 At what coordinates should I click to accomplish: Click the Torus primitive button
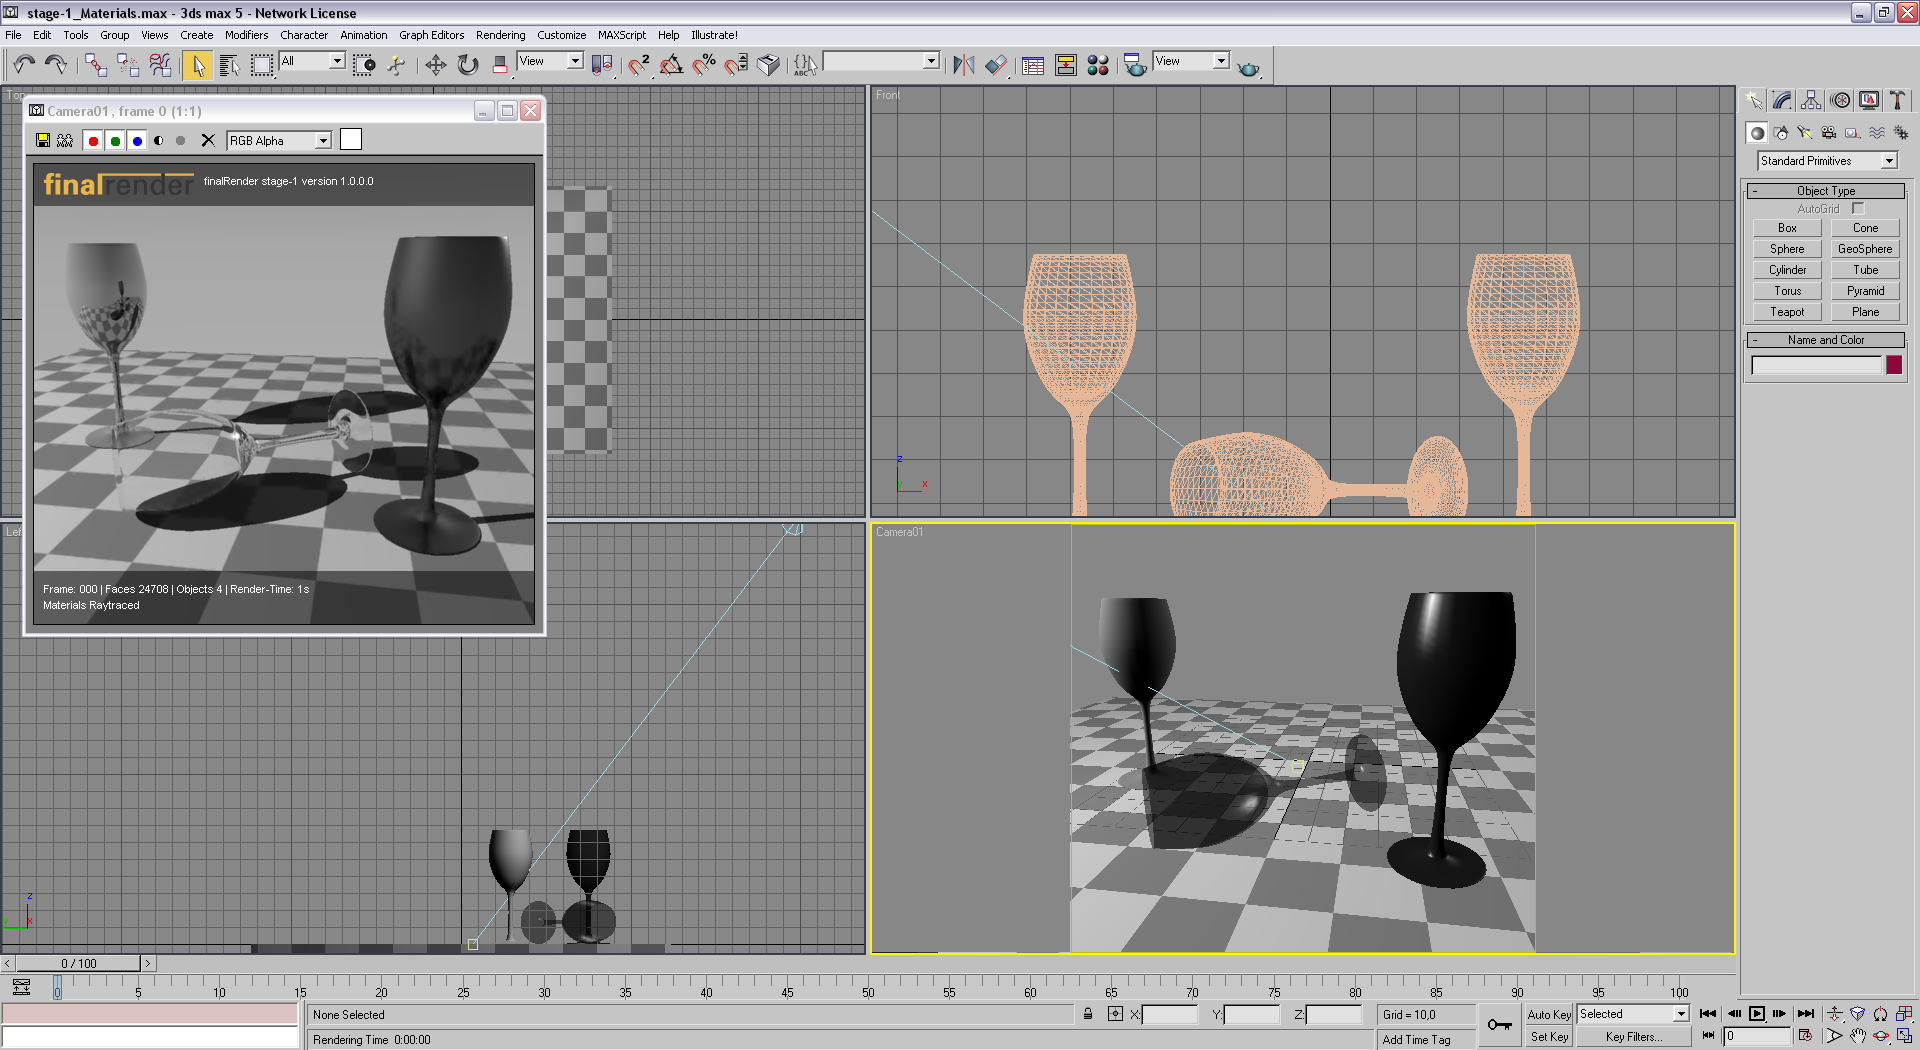point(1787,291)
